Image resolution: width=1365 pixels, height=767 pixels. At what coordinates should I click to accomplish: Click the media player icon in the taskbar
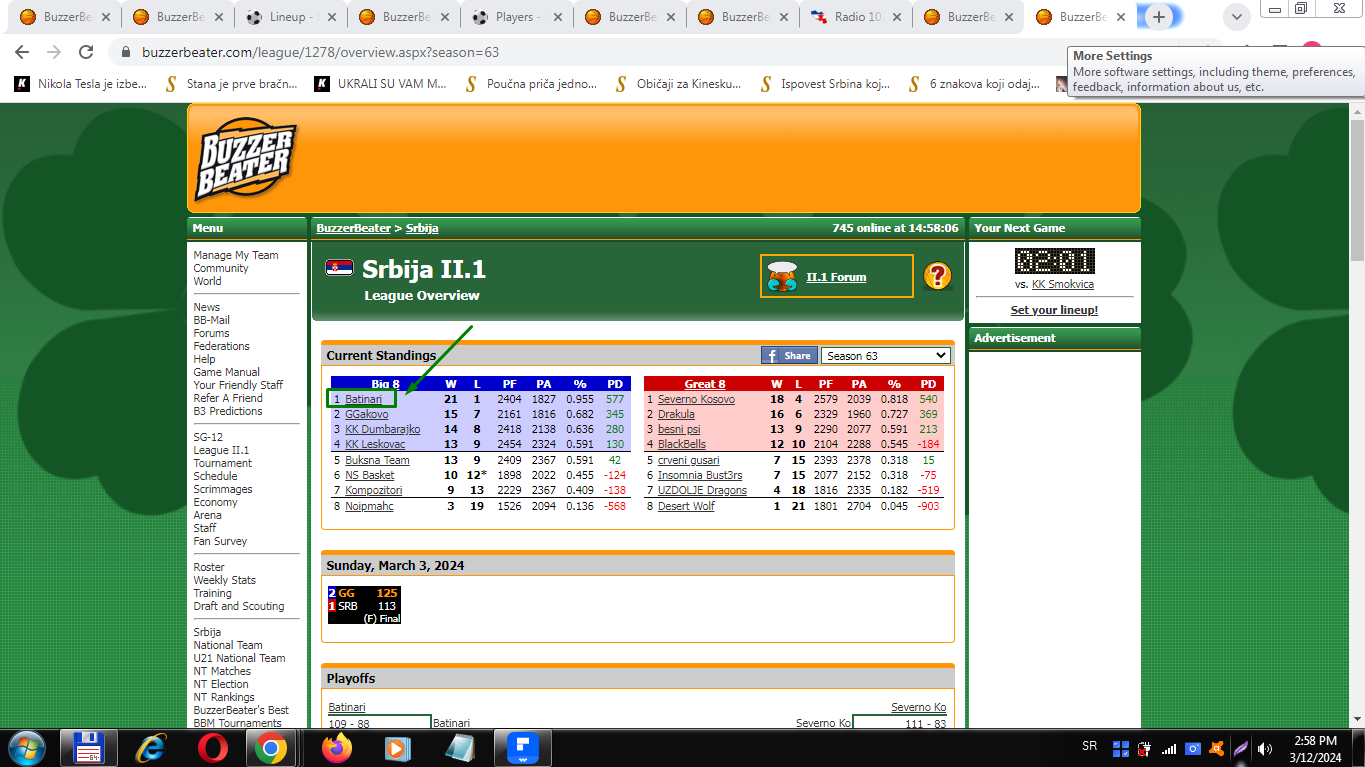[x=398, y=748]
